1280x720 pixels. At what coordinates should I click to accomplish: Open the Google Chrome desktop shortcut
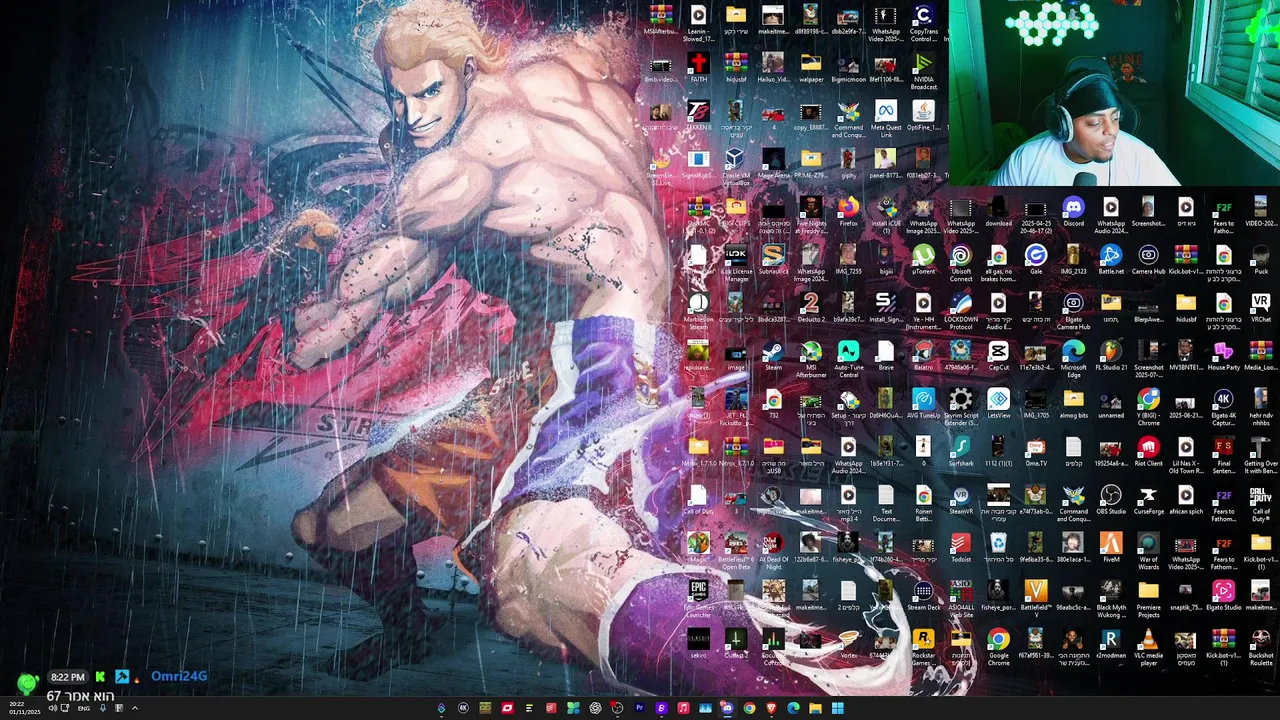click(998, 647)
